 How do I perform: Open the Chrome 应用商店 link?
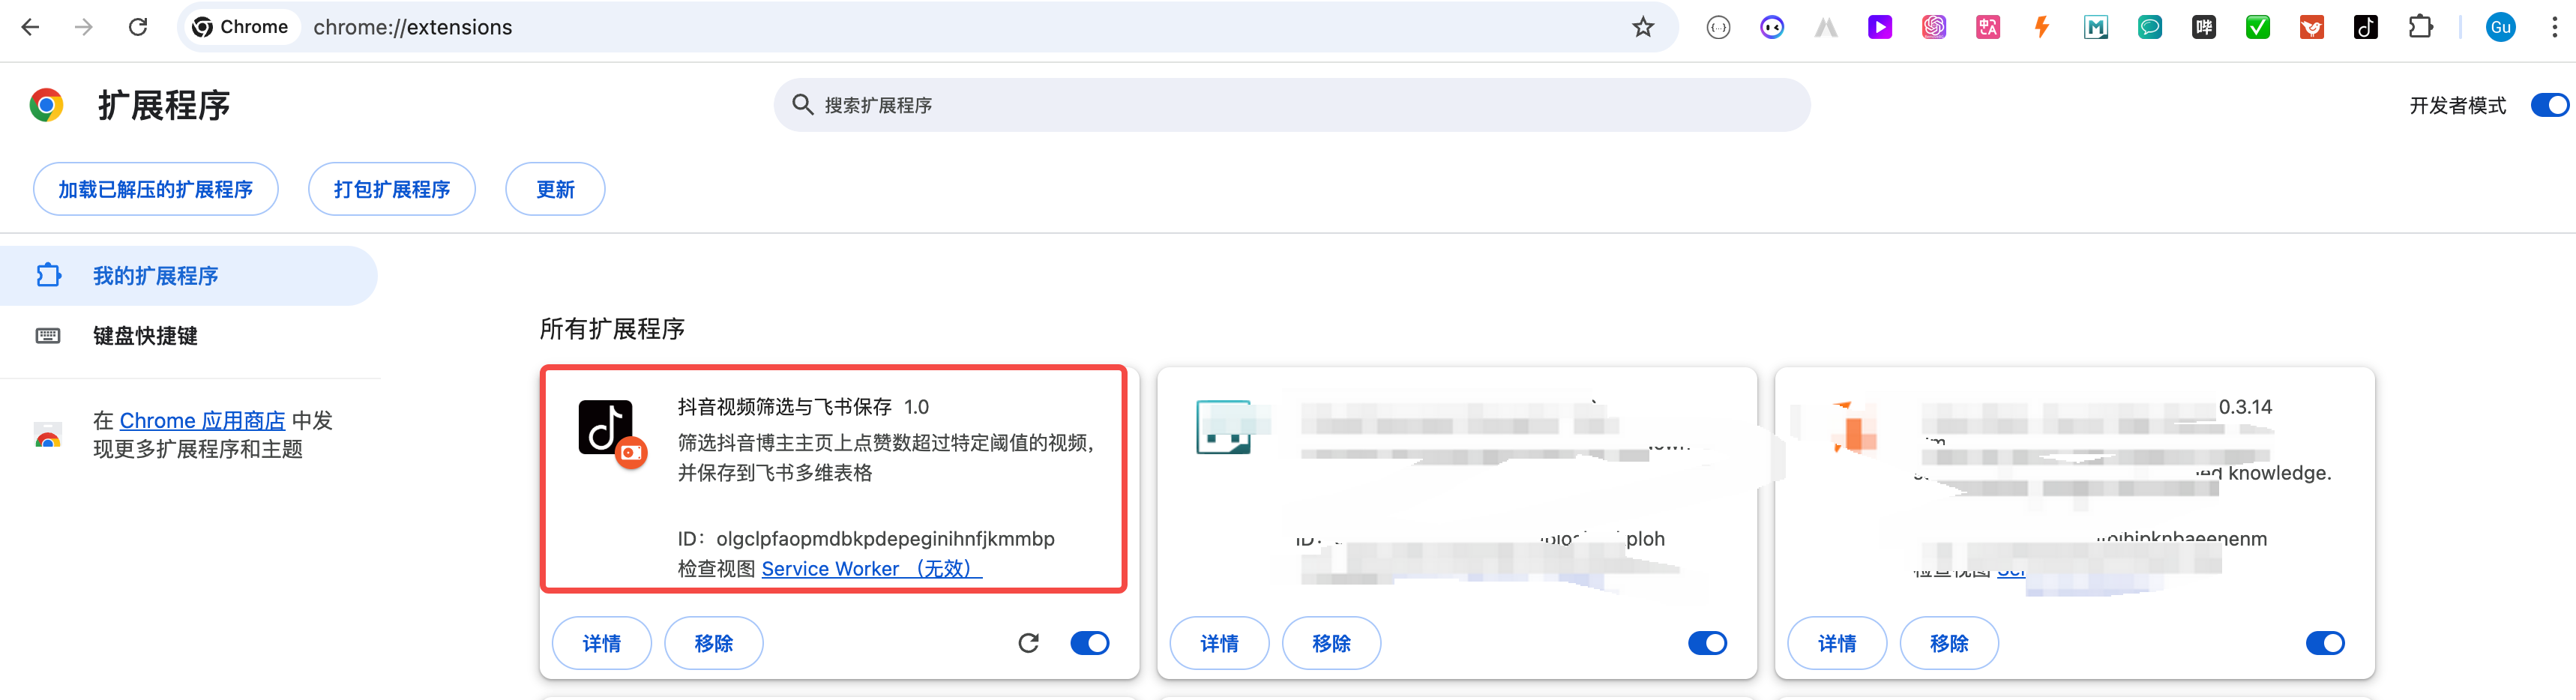click(203, 421)
